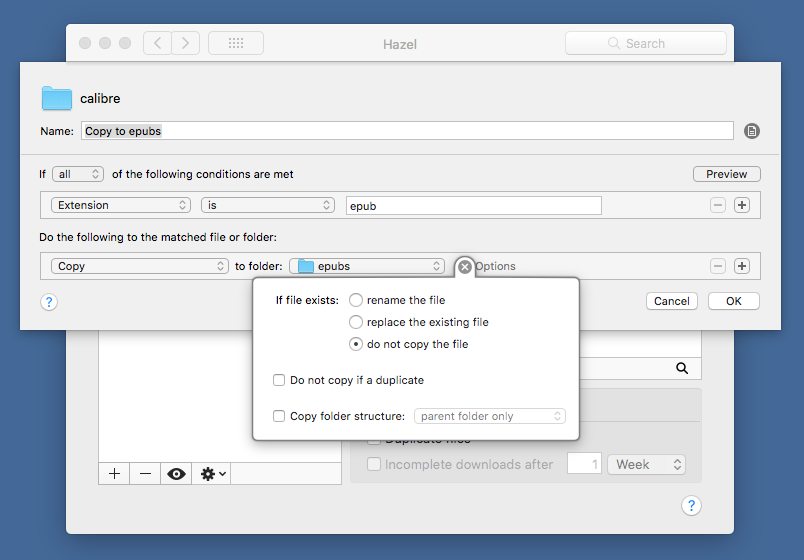The height and width of the screenshot is (560, 804).
Task: Add a new condition with plus button
Action: 742,205
